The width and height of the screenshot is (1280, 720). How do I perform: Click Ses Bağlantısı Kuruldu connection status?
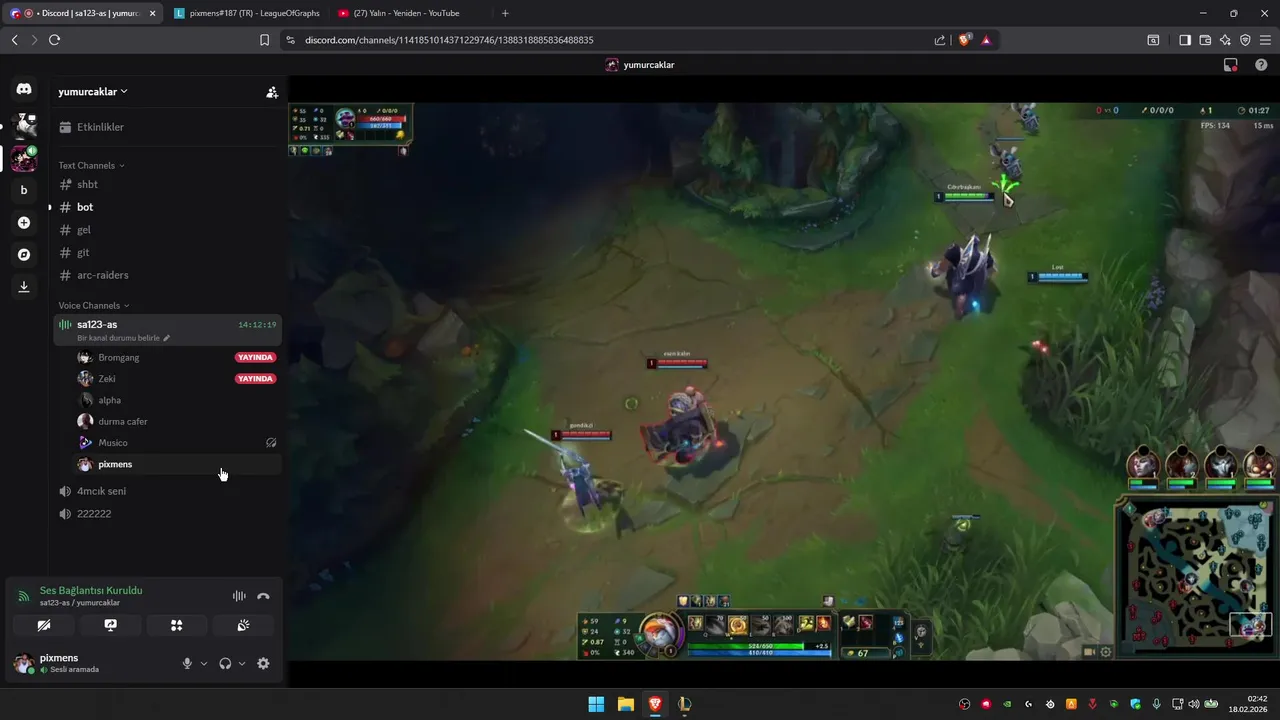[91, 590]
